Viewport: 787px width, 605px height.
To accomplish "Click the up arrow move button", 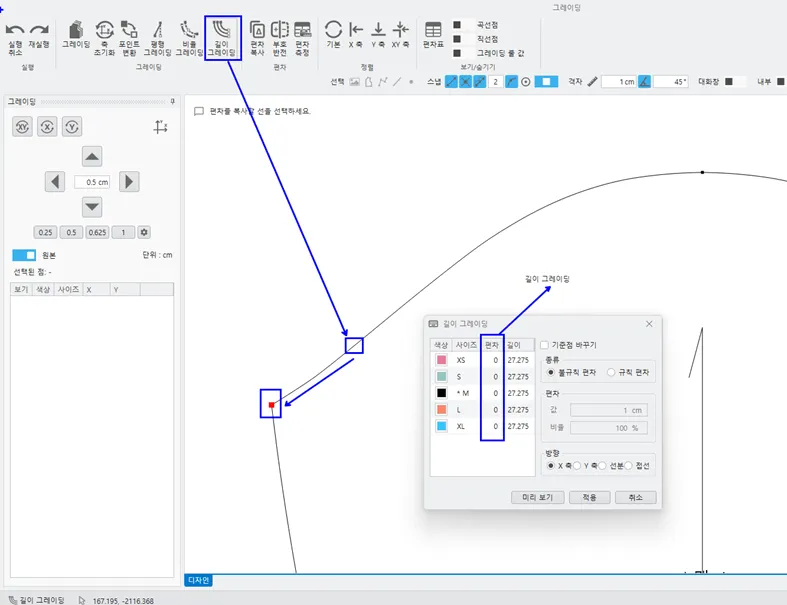I will (92, 156).
